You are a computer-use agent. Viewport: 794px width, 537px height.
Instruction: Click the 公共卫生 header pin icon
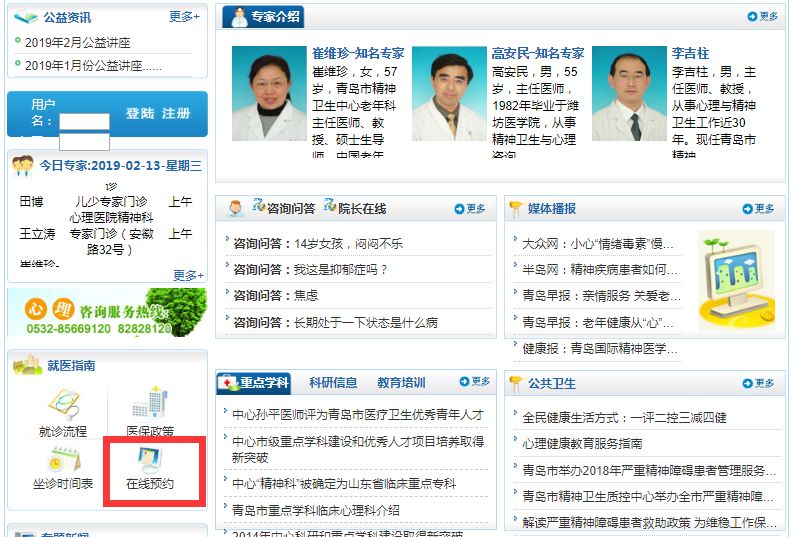tap(515, 383)
